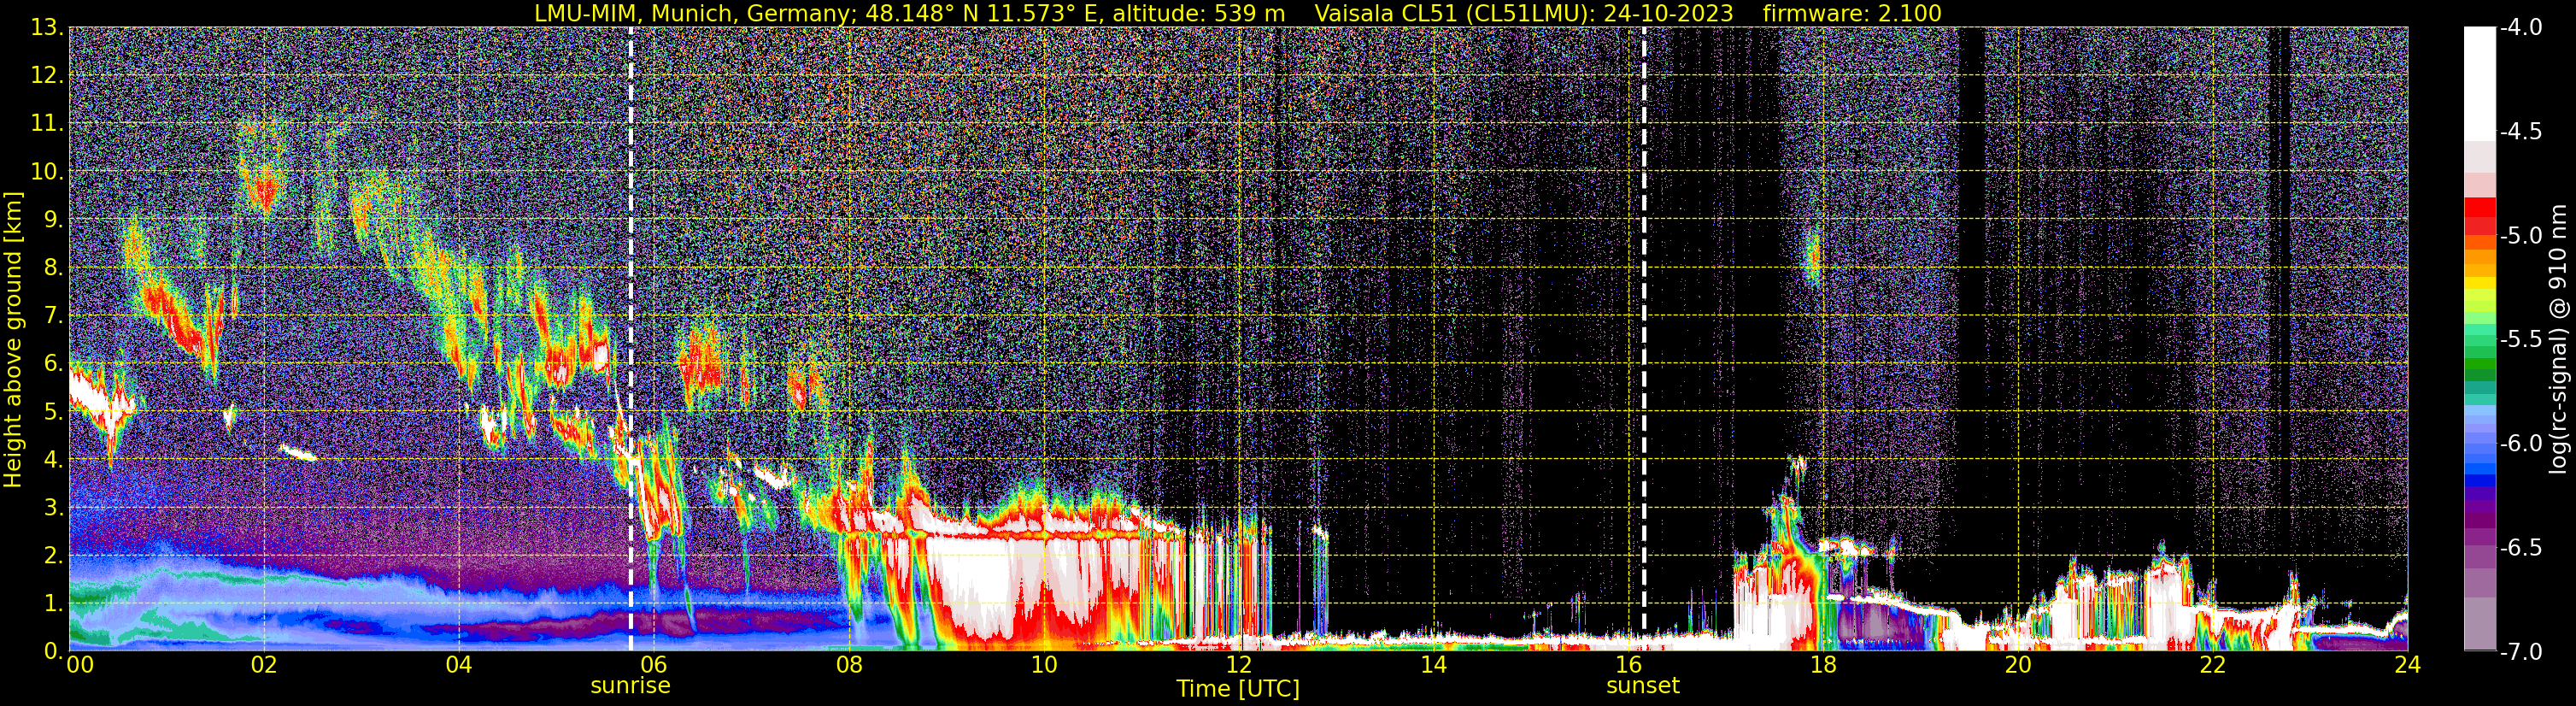The height and width of the screenshot is (706, 2576).
Task: Click the x-axis tick label '20'
Action: (x=2019, y=665)
